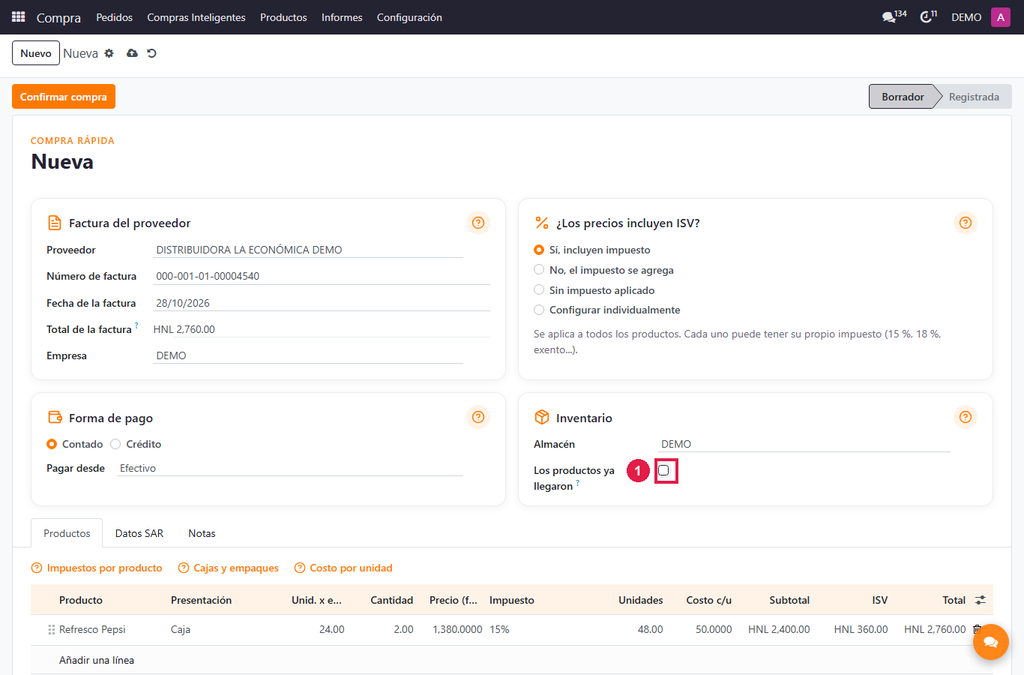Switch to the Notas tab
This screenshot has width=1024, height=675.
point(202,533)
